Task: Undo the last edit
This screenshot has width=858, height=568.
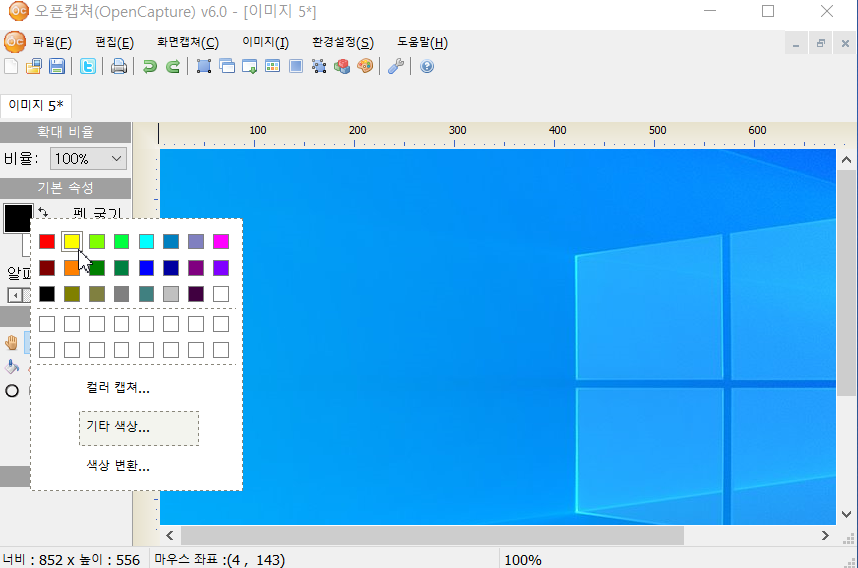Action: (x=149, y=66)
